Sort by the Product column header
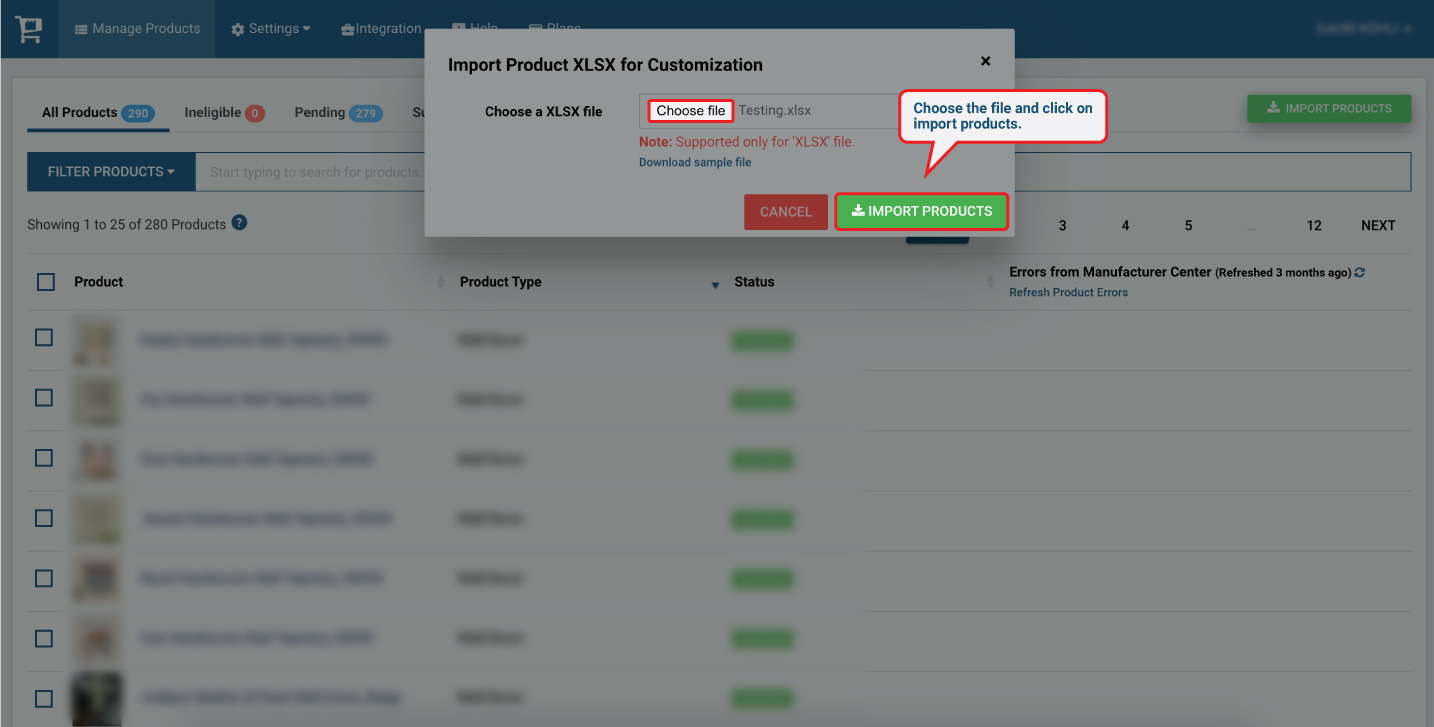Viewport: 1434px width, 727px height. (x=99, y=282)
